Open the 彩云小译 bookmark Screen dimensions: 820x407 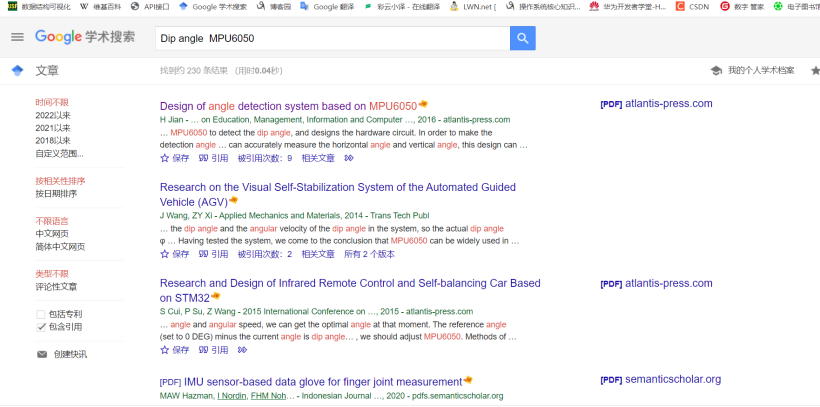click(403, 7)
